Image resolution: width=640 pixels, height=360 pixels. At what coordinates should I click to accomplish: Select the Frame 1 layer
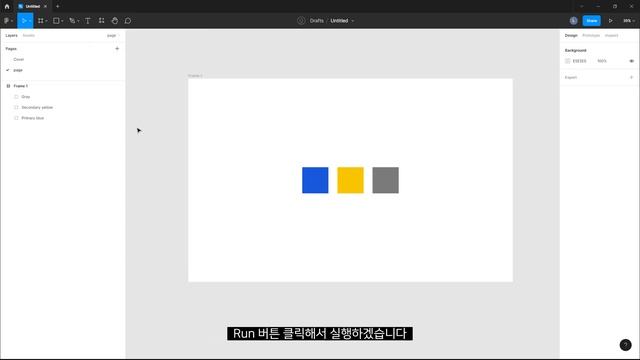tap(21, 86)
